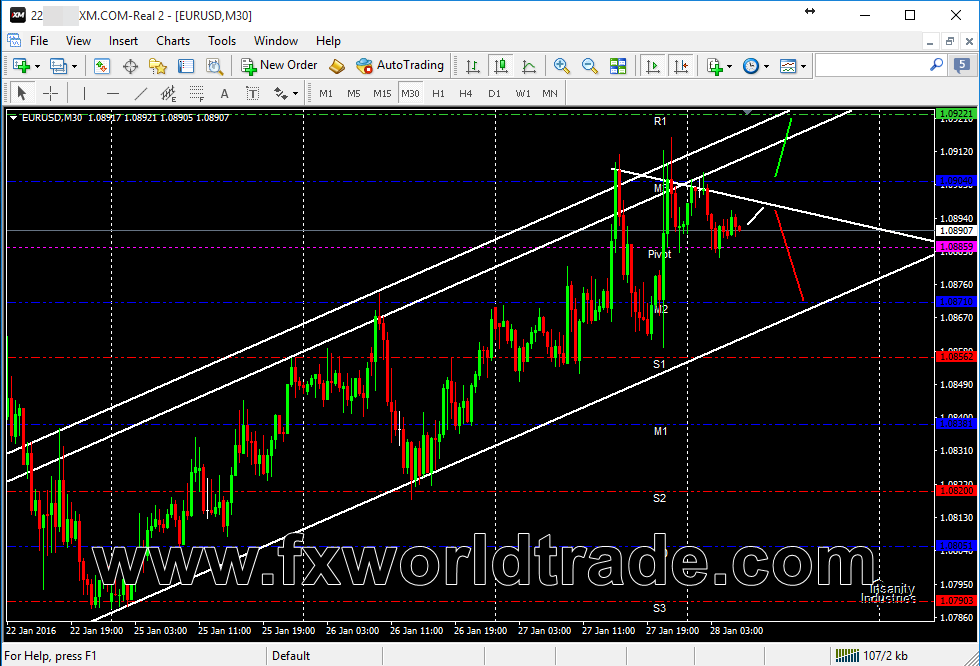Expand the Indicators dropdown arrow

click(729, 66)
